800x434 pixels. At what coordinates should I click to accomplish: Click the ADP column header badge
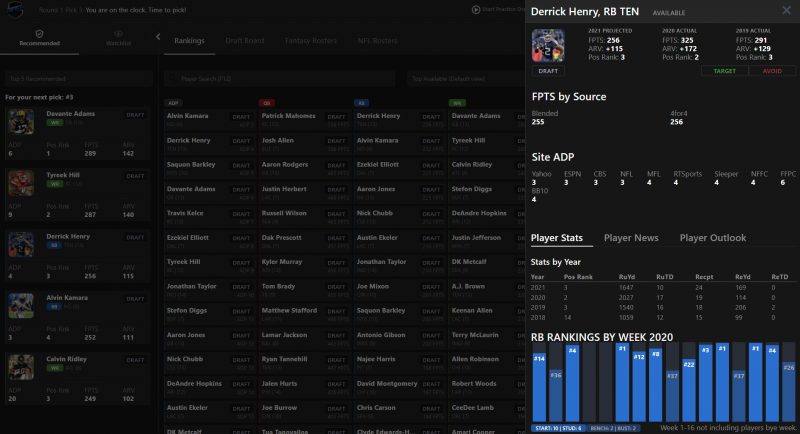(x=173, y=103)
